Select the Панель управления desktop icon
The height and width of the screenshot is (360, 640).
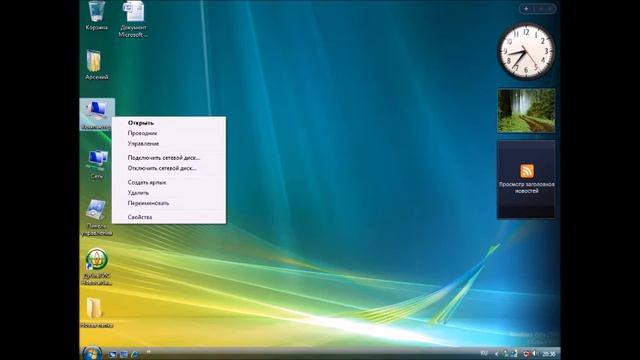click(x=97, y=218)
